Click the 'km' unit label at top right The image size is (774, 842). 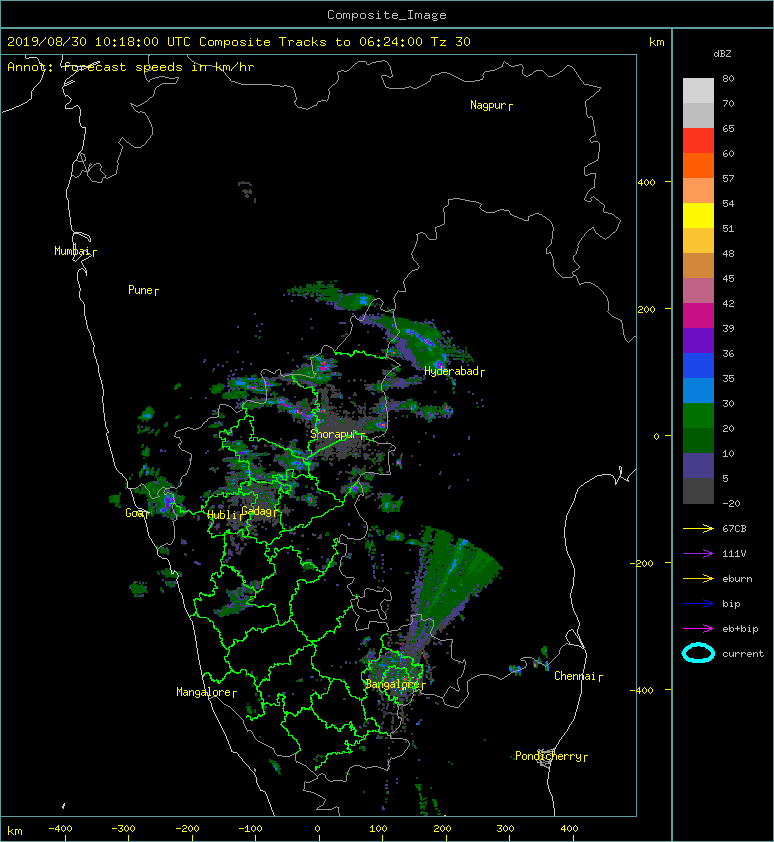(x=656, y=42)
